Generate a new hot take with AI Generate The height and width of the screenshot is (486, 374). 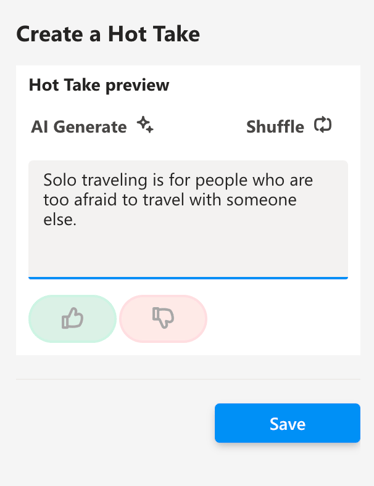92,126
